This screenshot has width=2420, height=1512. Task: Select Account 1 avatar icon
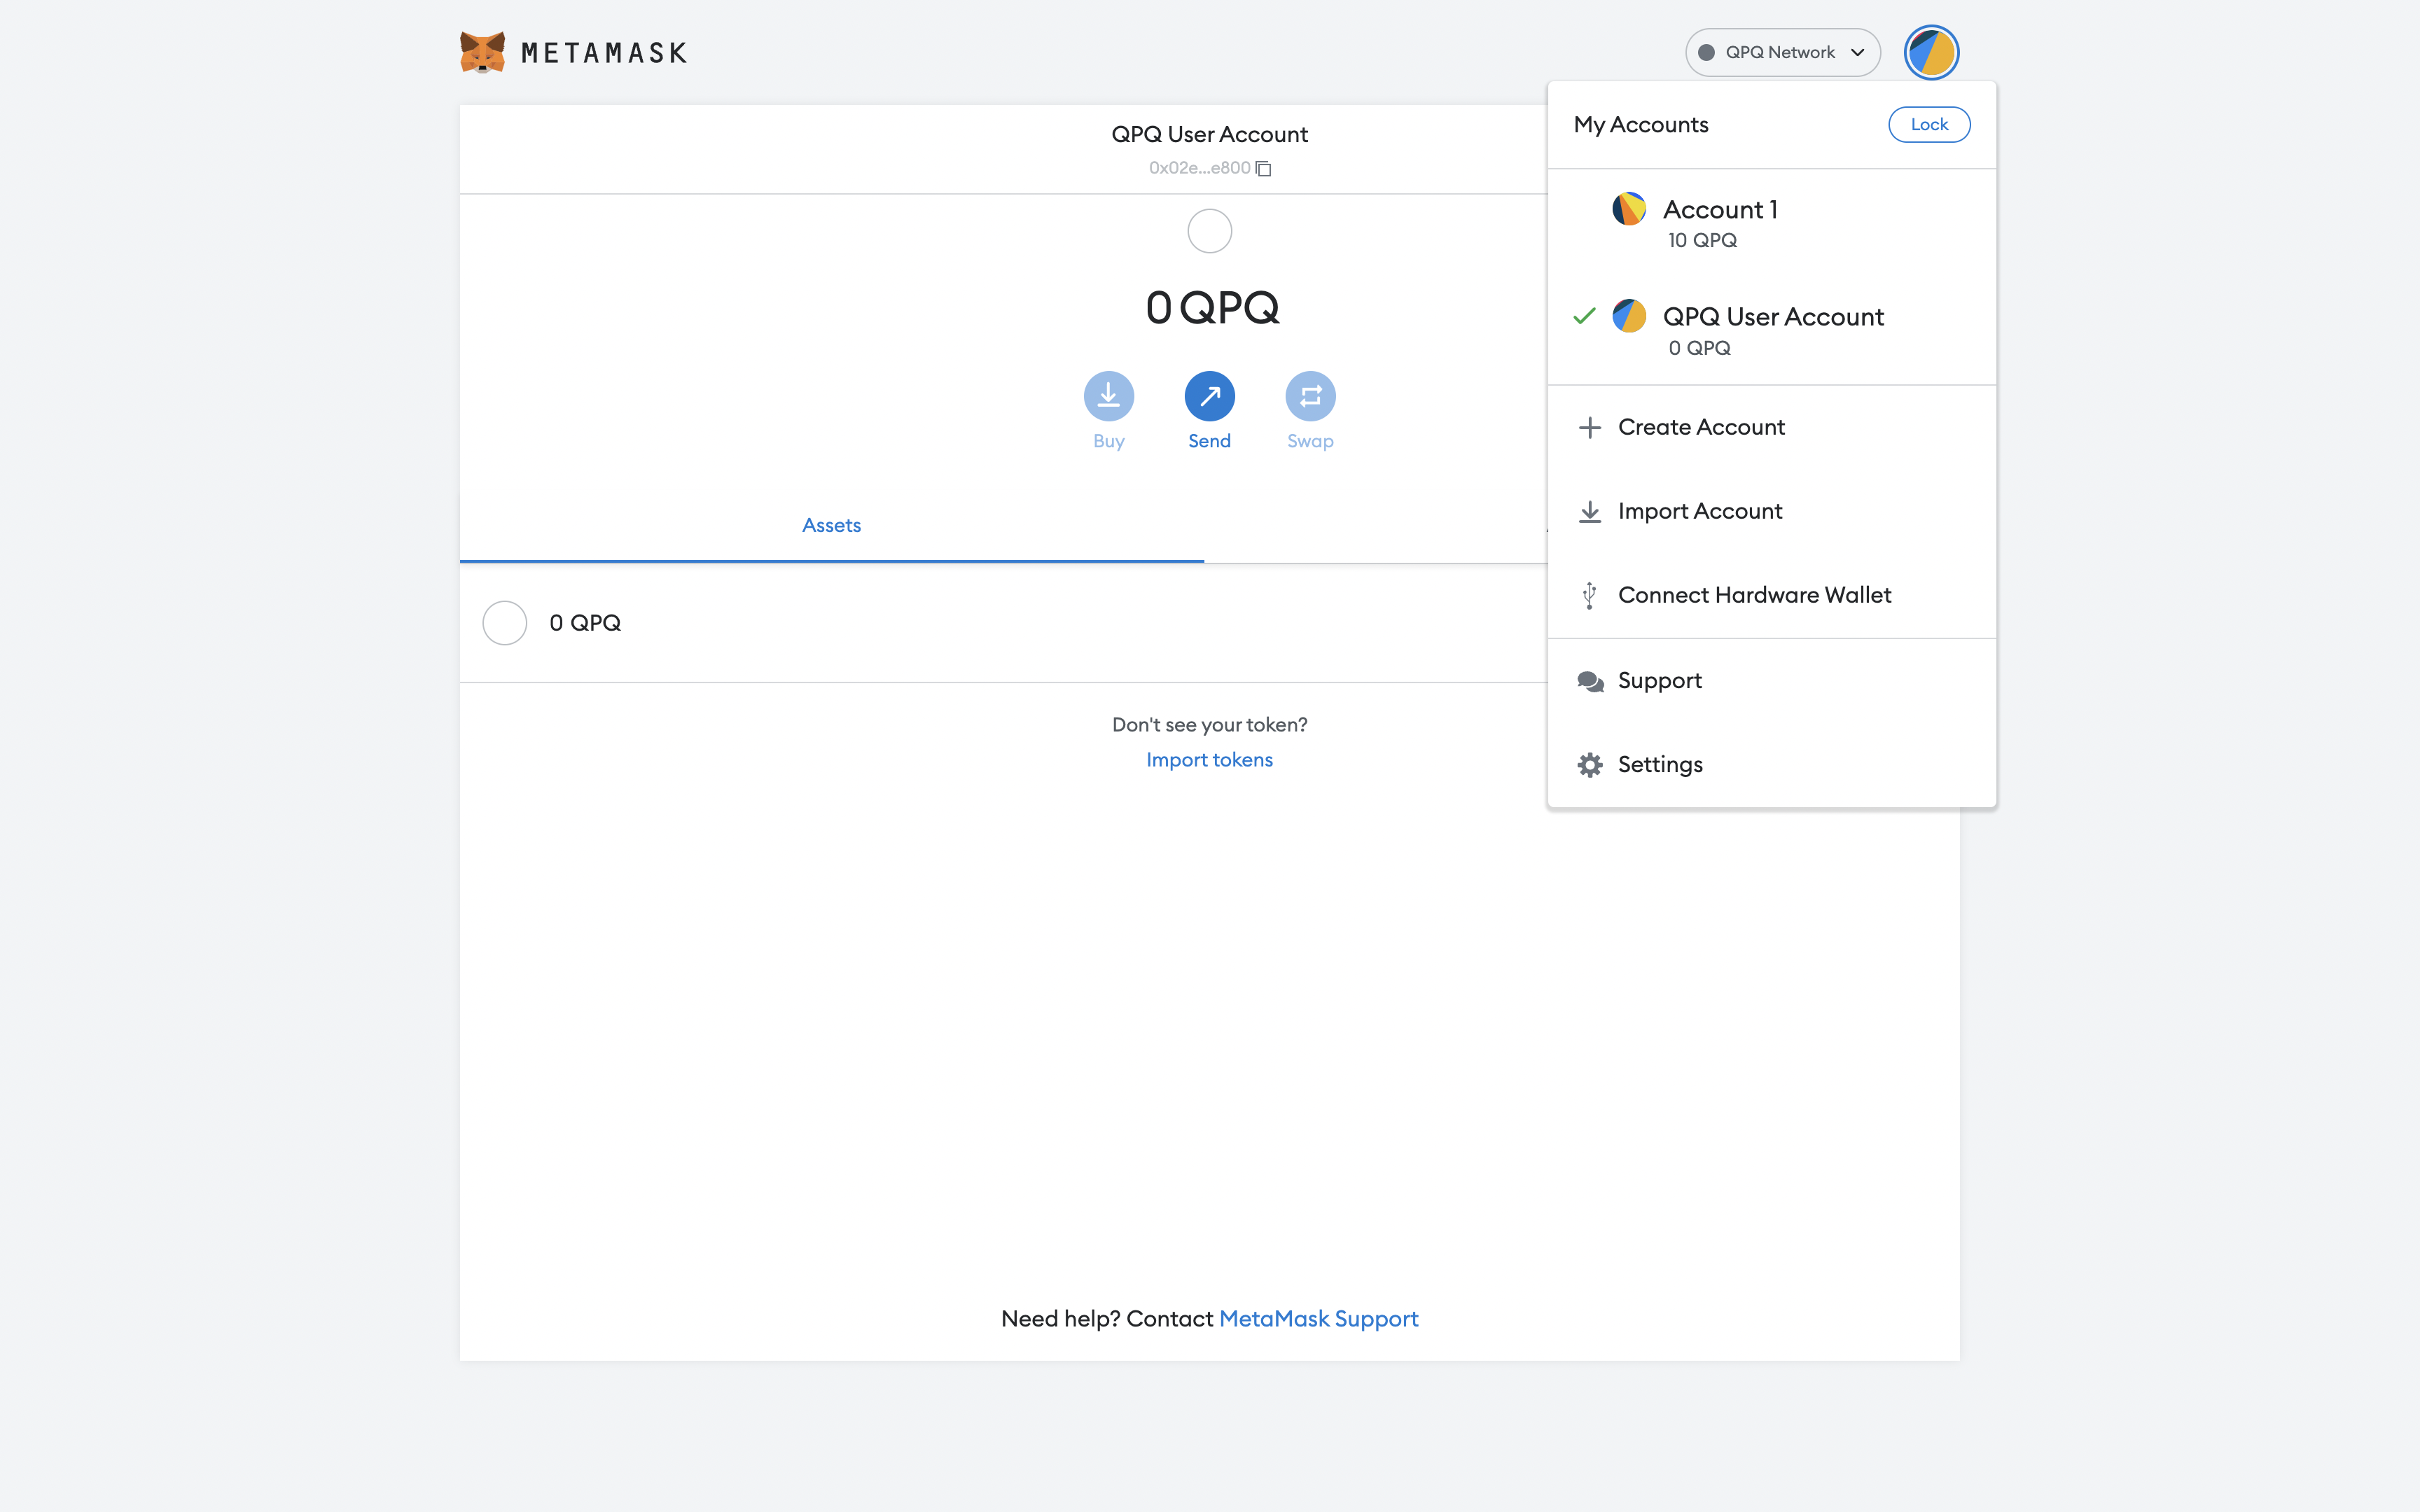[1629, 209]
